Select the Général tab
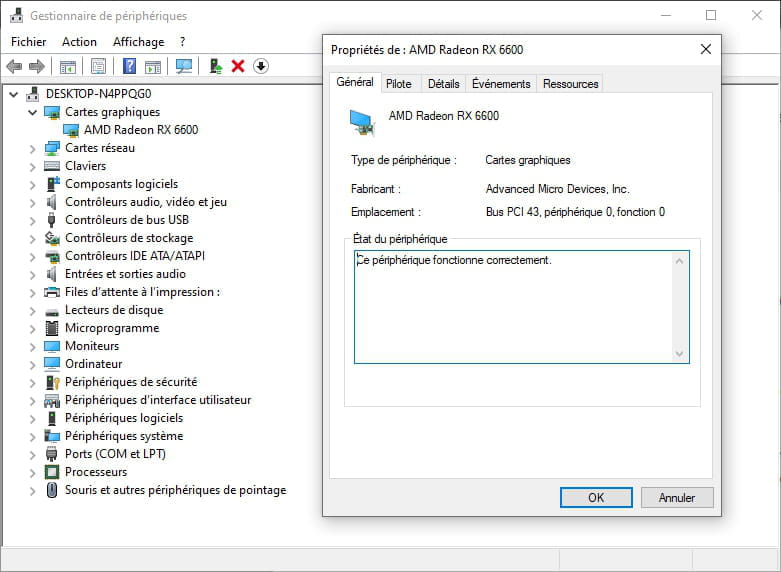This screenshot has width=781, height=572. coord(355,82)
